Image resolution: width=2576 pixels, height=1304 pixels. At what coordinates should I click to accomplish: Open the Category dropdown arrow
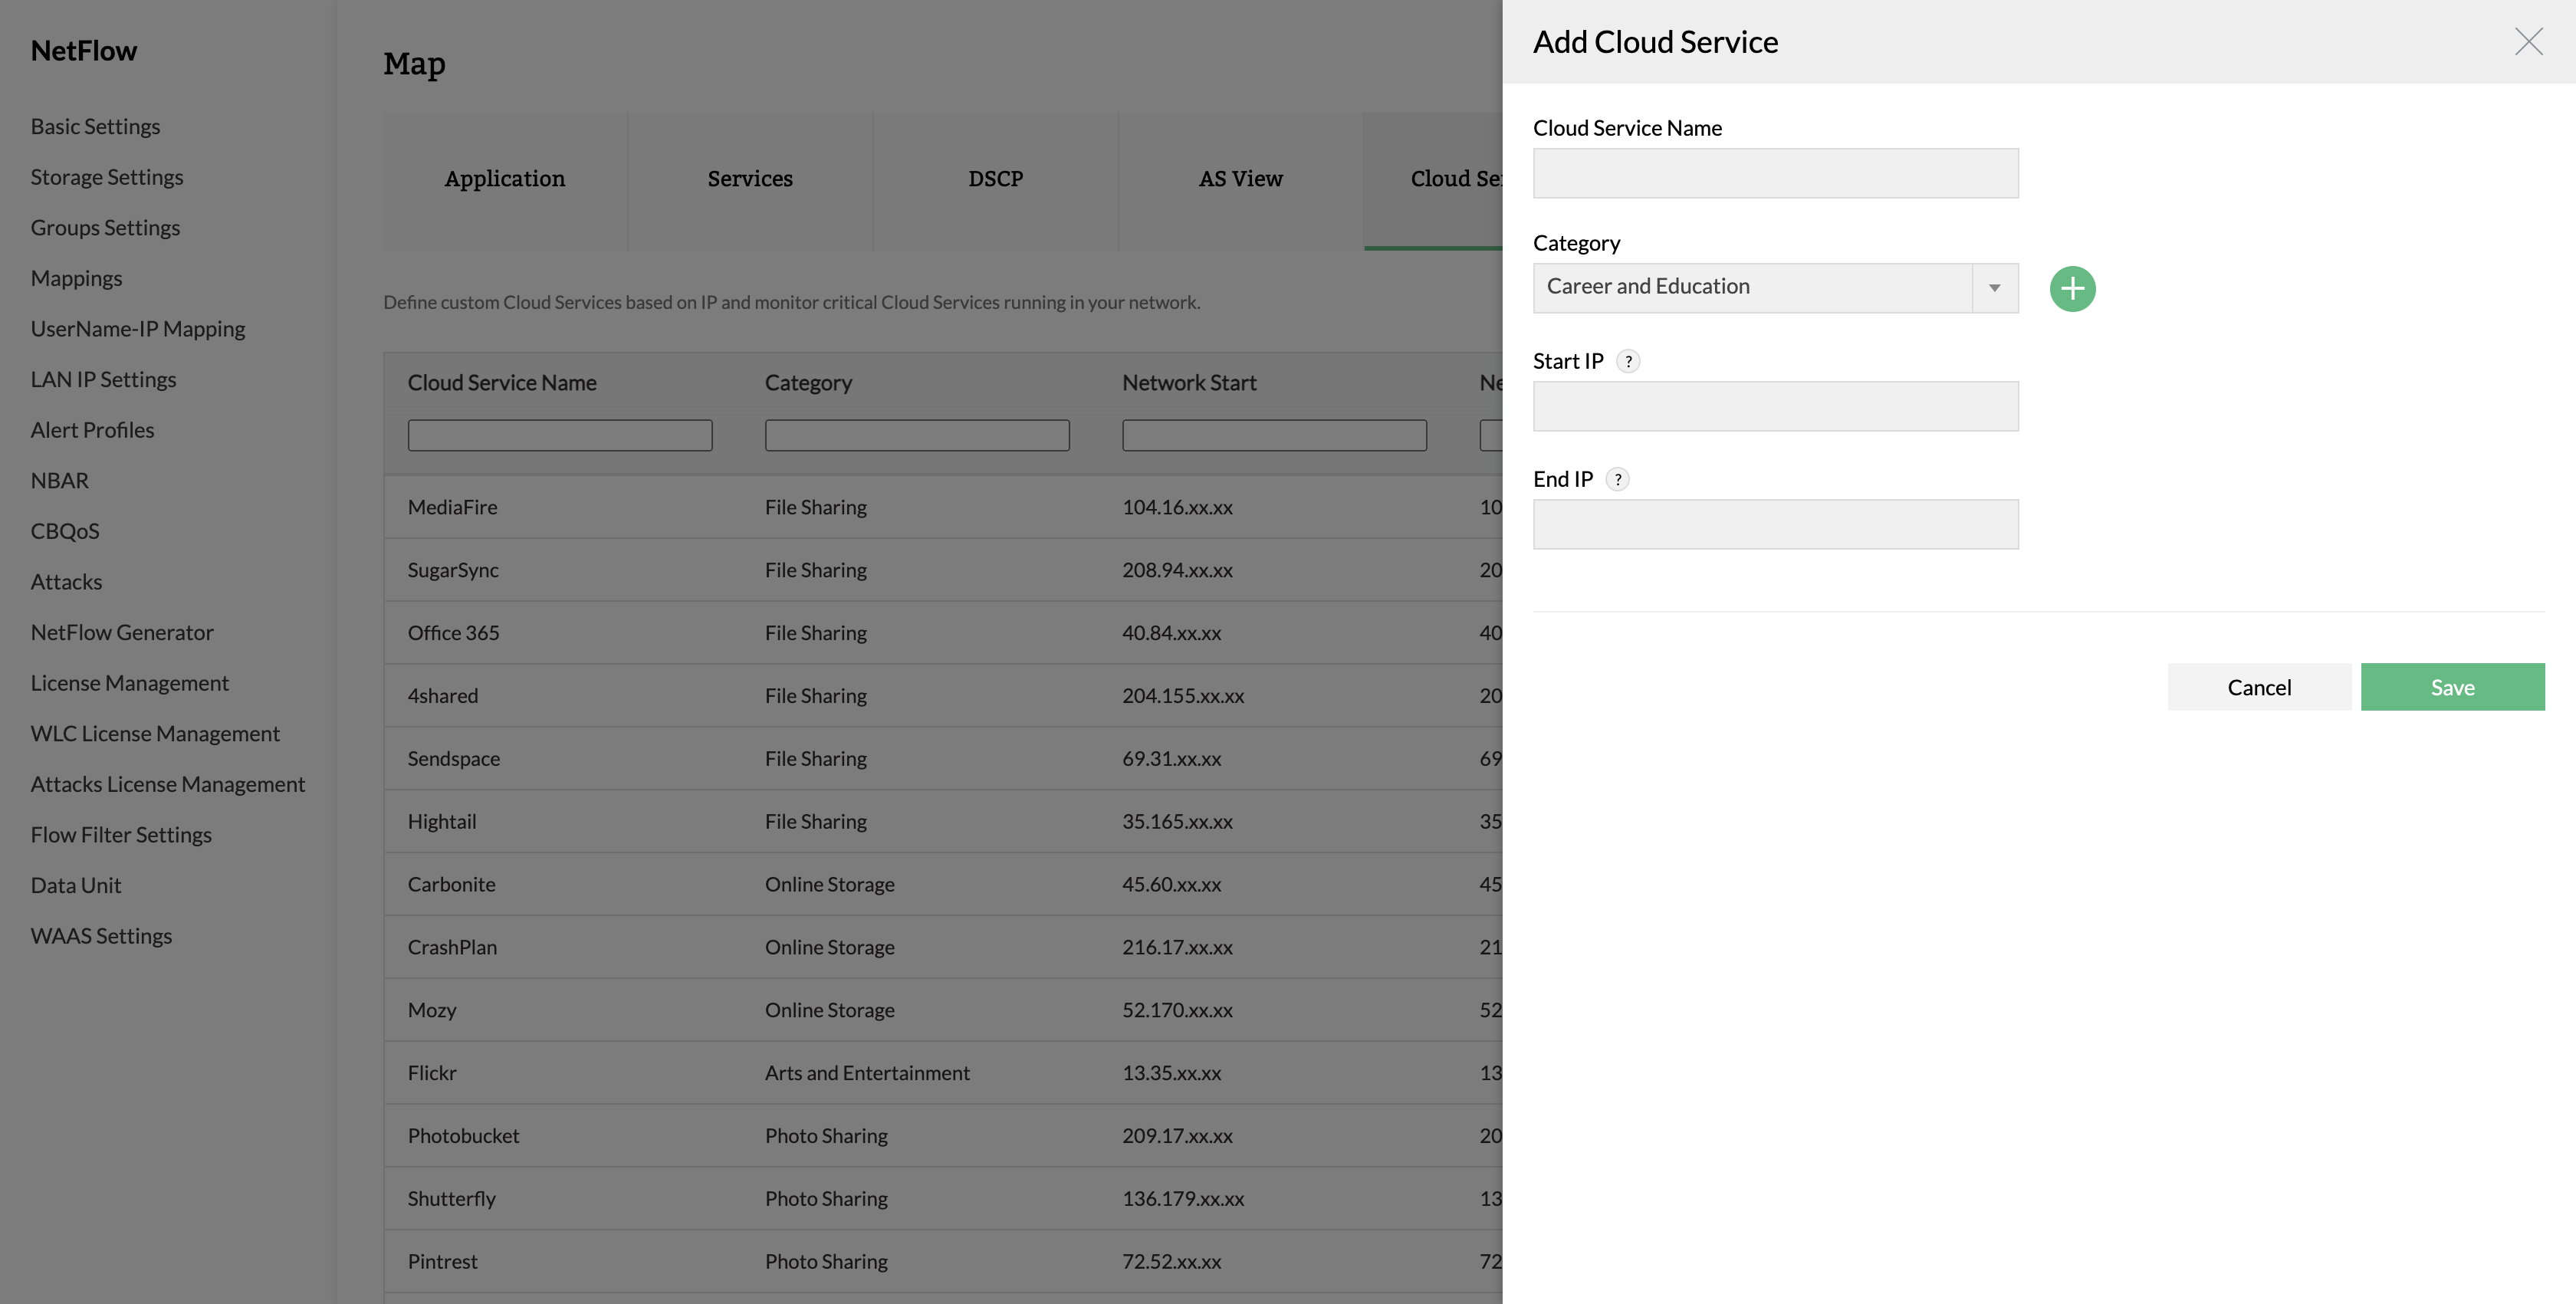point(1994,288)
